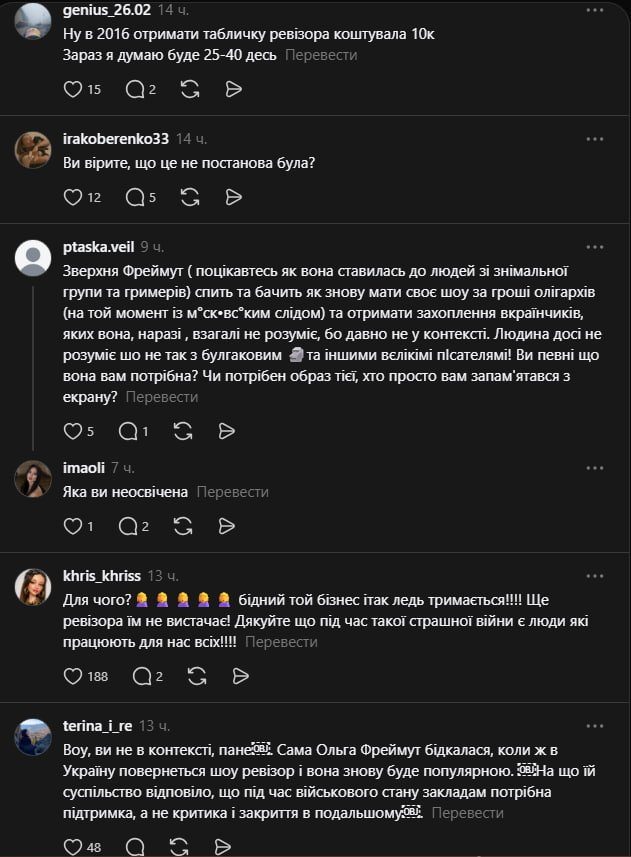Share imaoli's comment via send icon
The image size is (631, 857).
[x=227, y=525]
